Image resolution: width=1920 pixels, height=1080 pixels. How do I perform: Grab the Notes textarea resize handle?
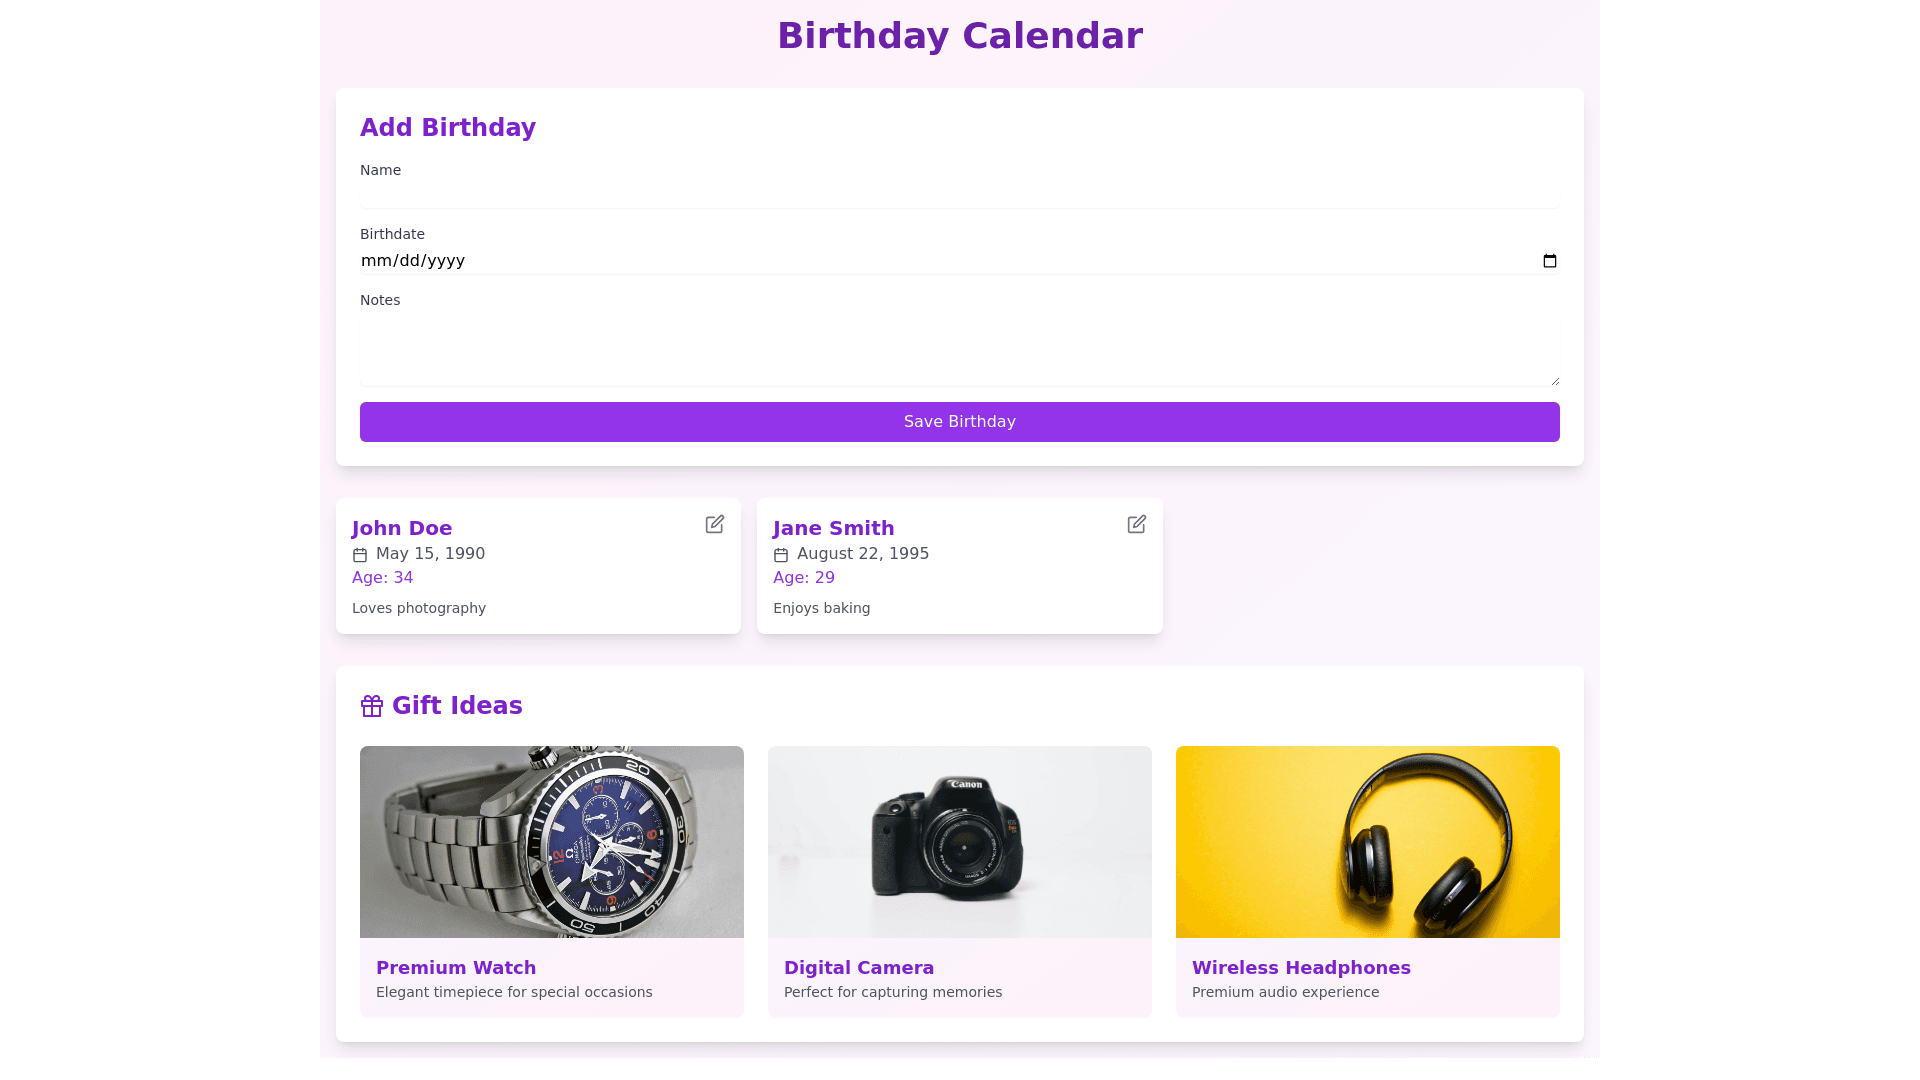tap(1555, 381)
